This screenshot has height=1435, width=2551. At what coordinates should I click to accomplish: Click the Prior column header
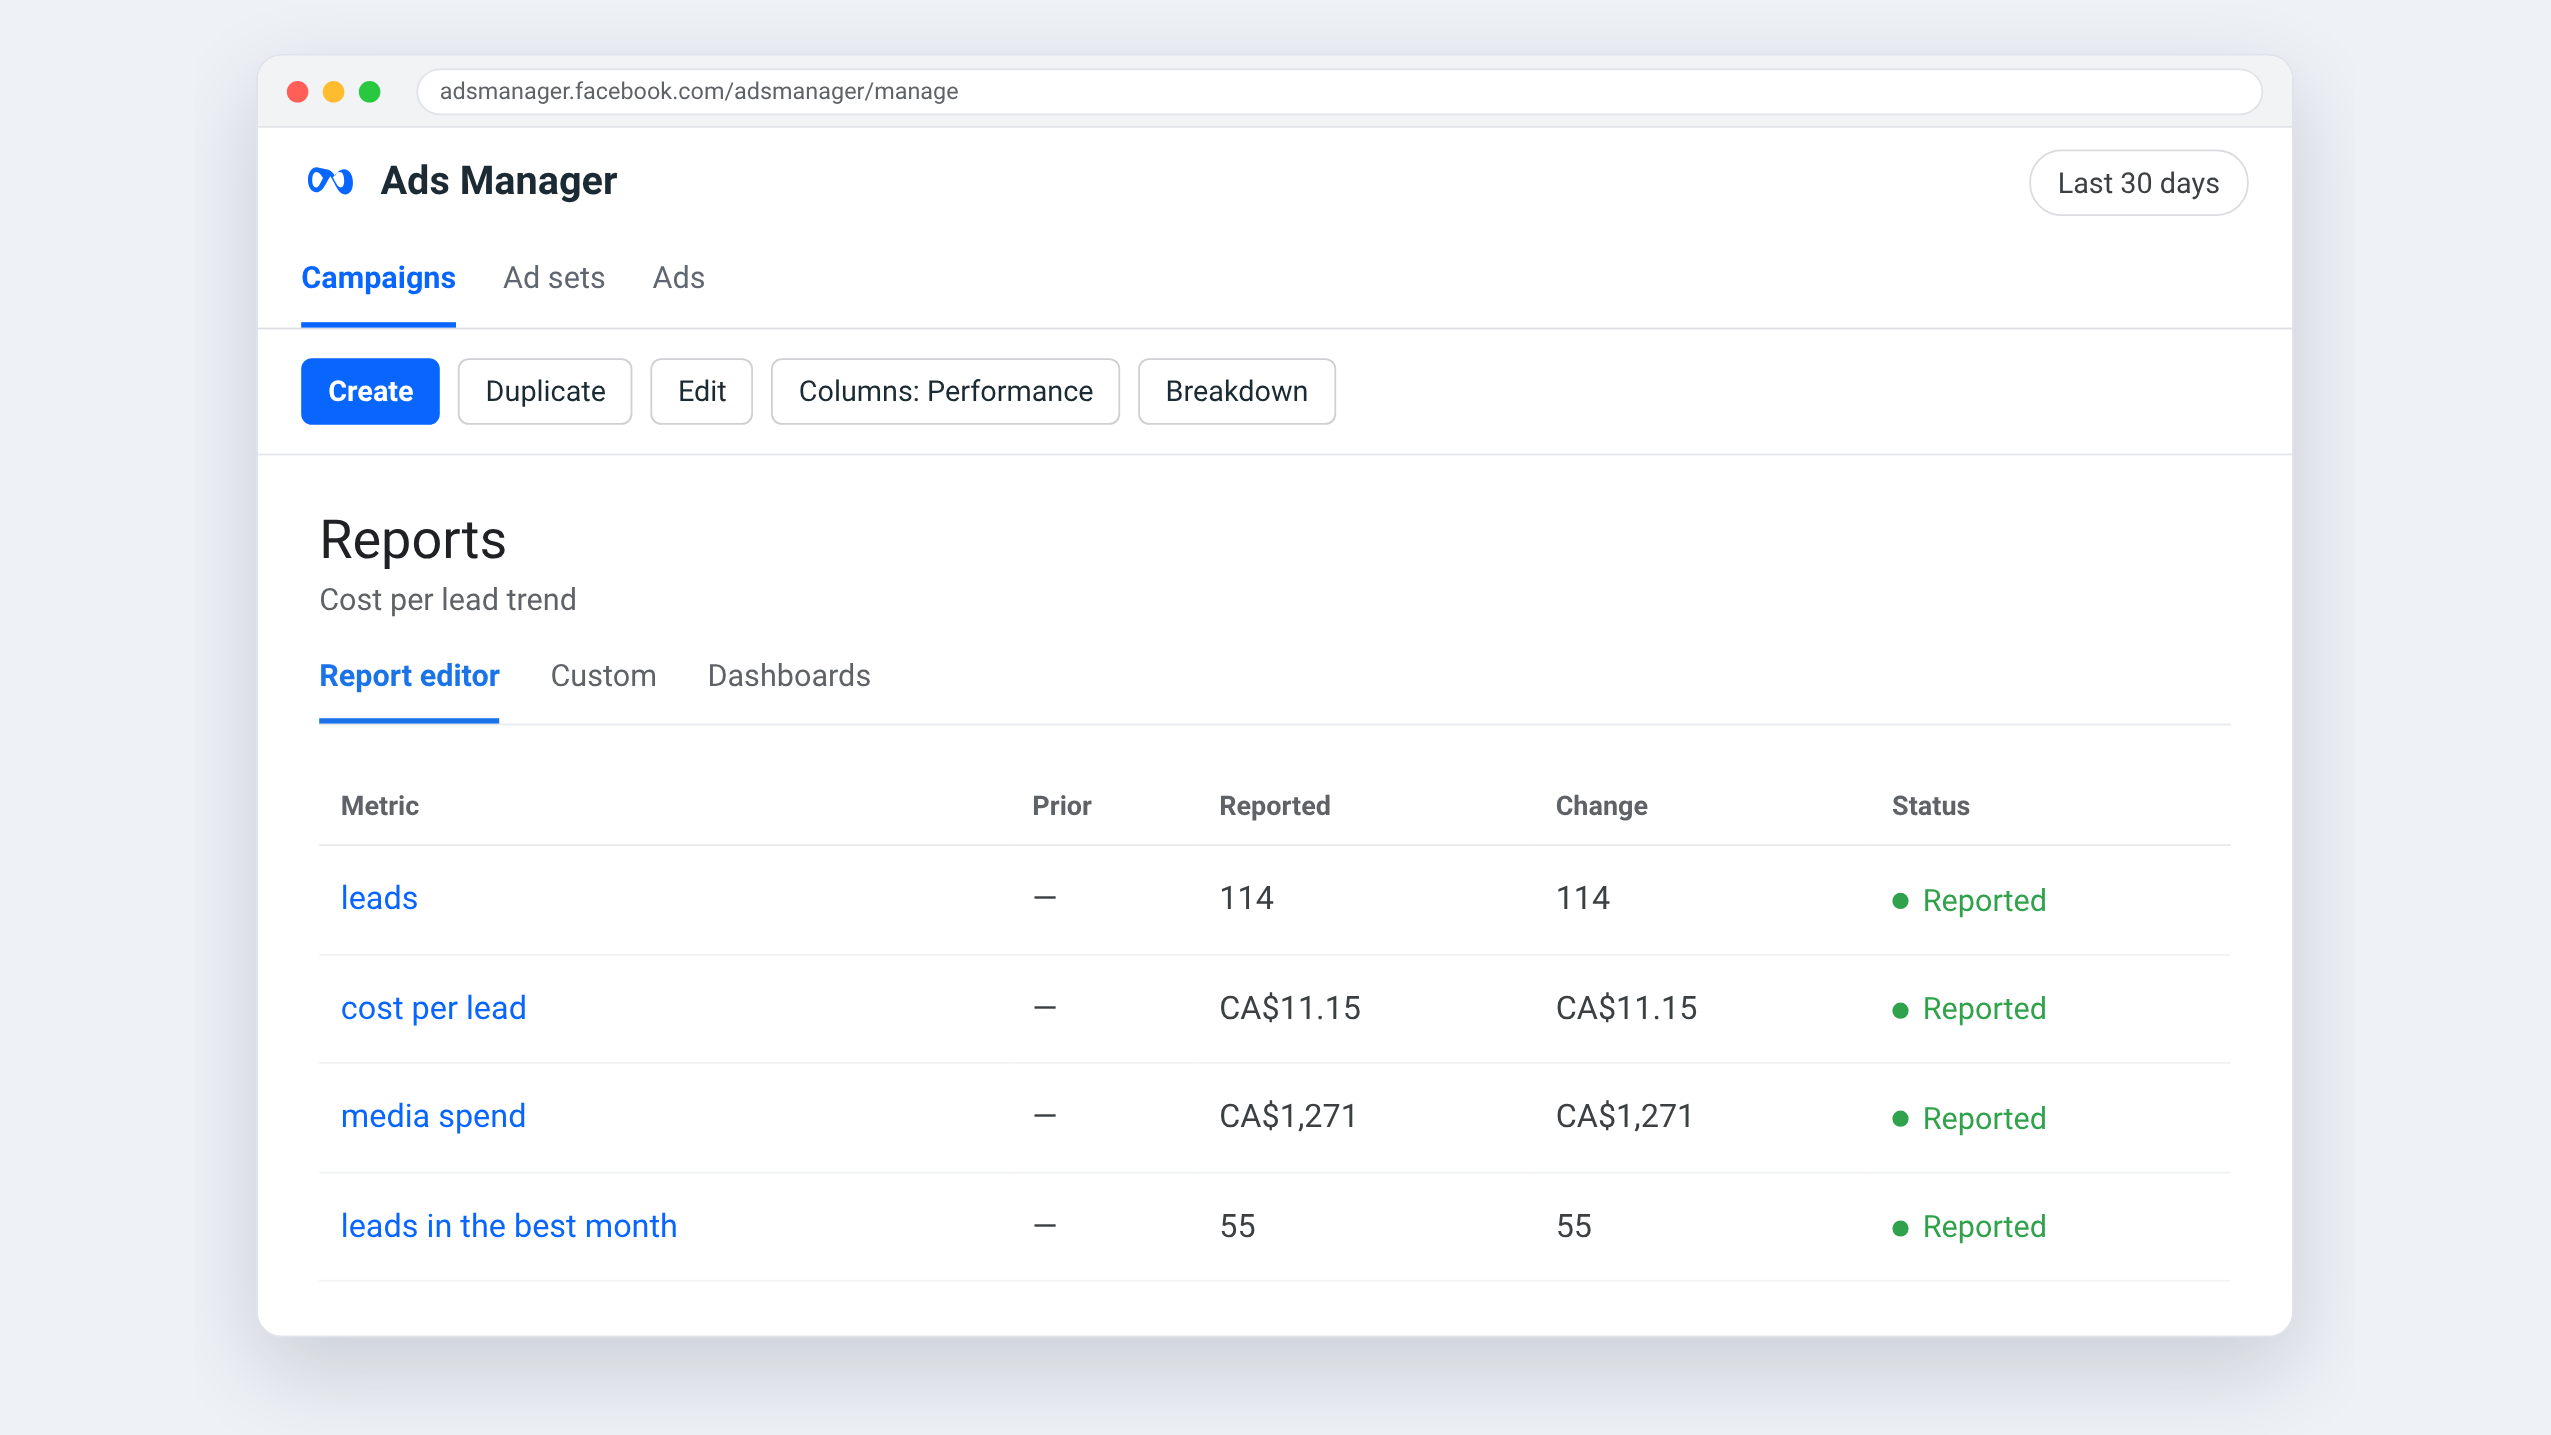[x=1061, y=806]
